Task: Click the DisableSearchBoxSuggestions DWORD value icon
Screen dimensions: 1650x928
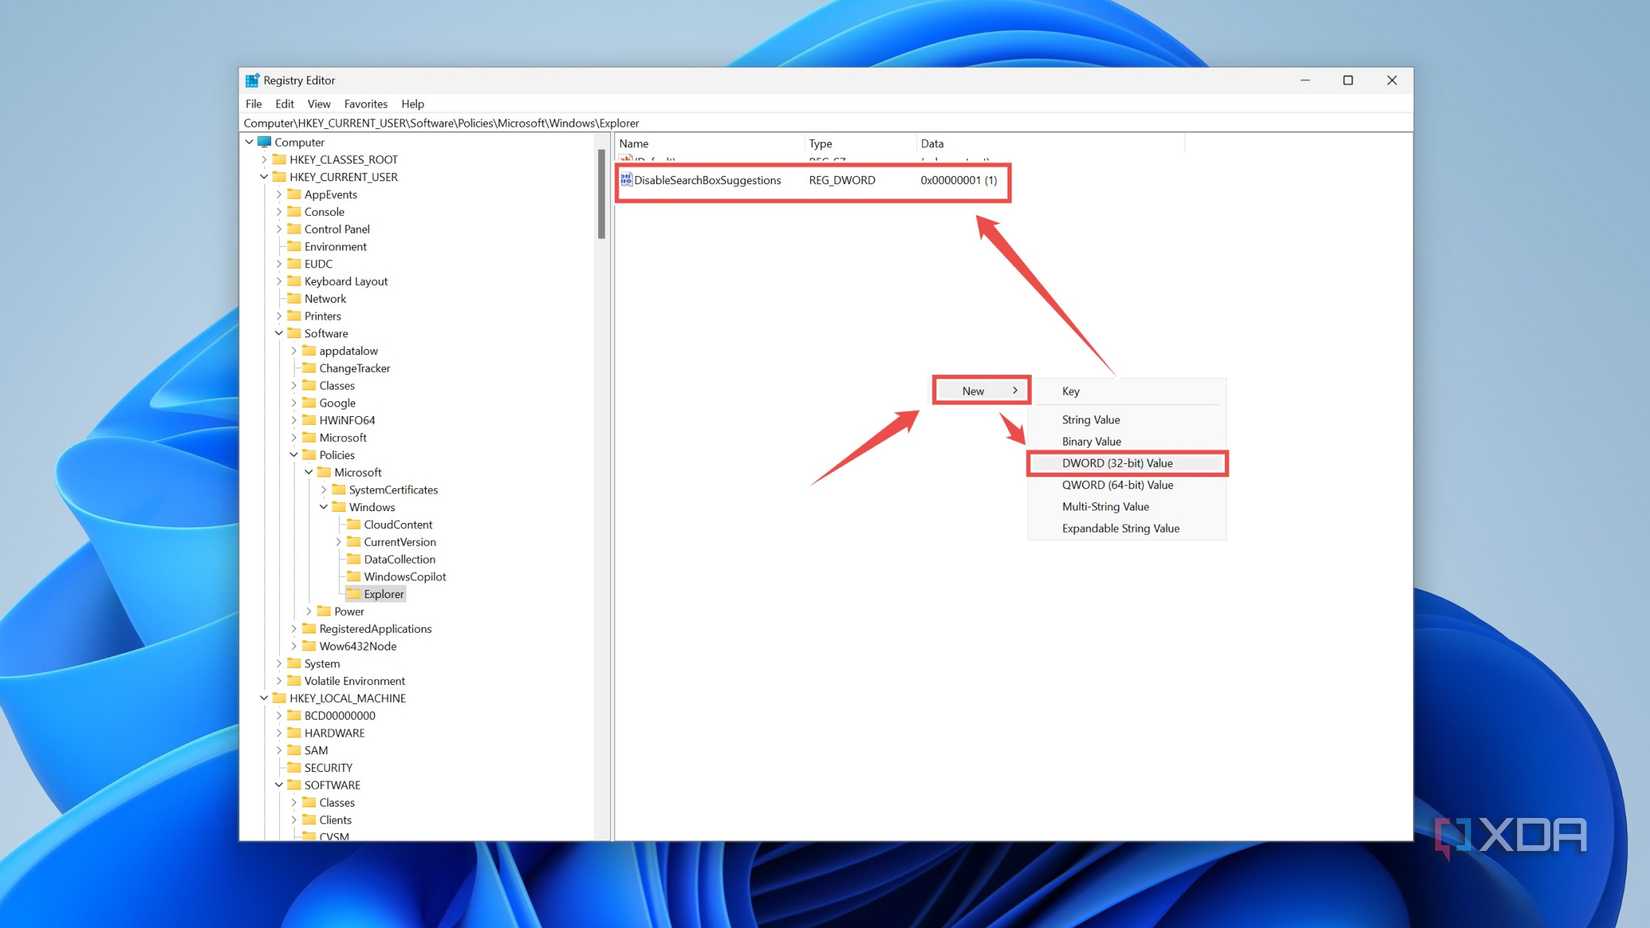Action: (x=626, y=180)
